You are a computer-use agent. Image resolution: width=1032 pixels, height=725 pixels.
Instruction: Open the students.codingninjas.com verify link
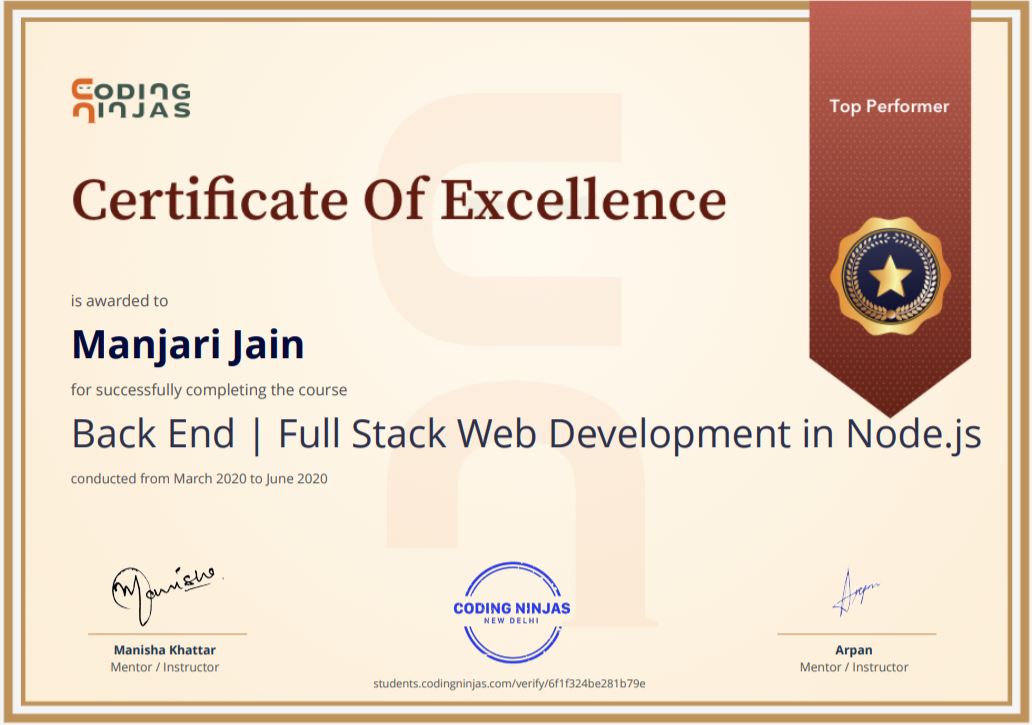tap(509, 684)
